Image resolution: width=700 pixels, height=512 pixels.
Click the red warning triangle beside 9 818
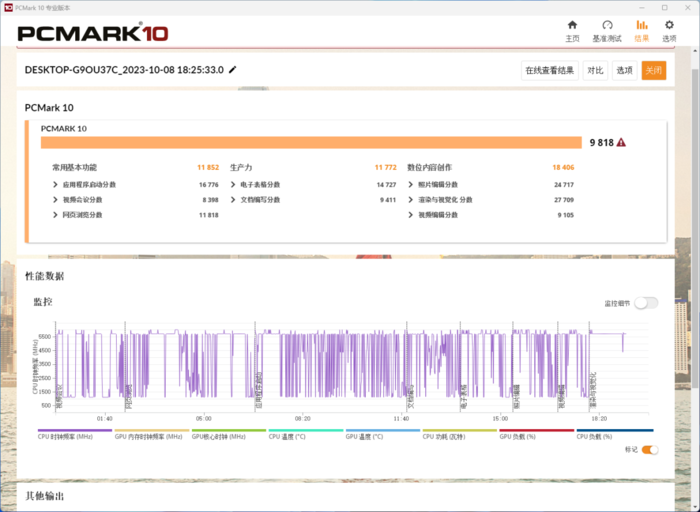(x=621, y=142)
